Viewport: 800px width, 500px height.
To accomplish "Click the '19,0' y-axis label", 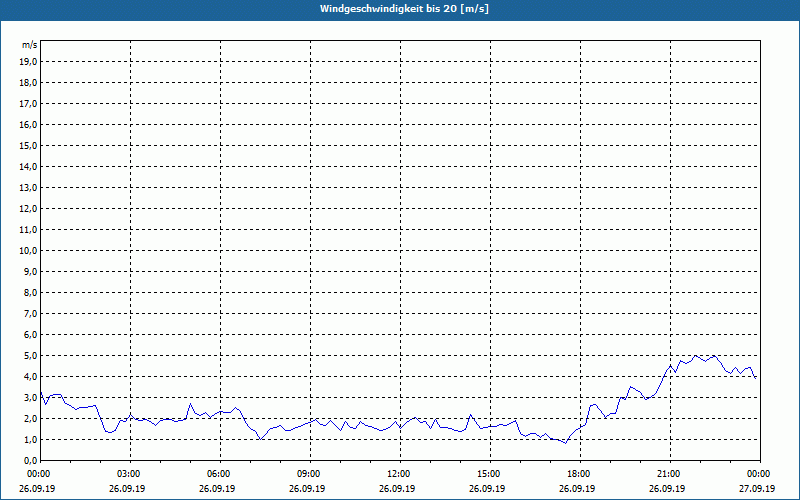I will click(x=28, y=62).
